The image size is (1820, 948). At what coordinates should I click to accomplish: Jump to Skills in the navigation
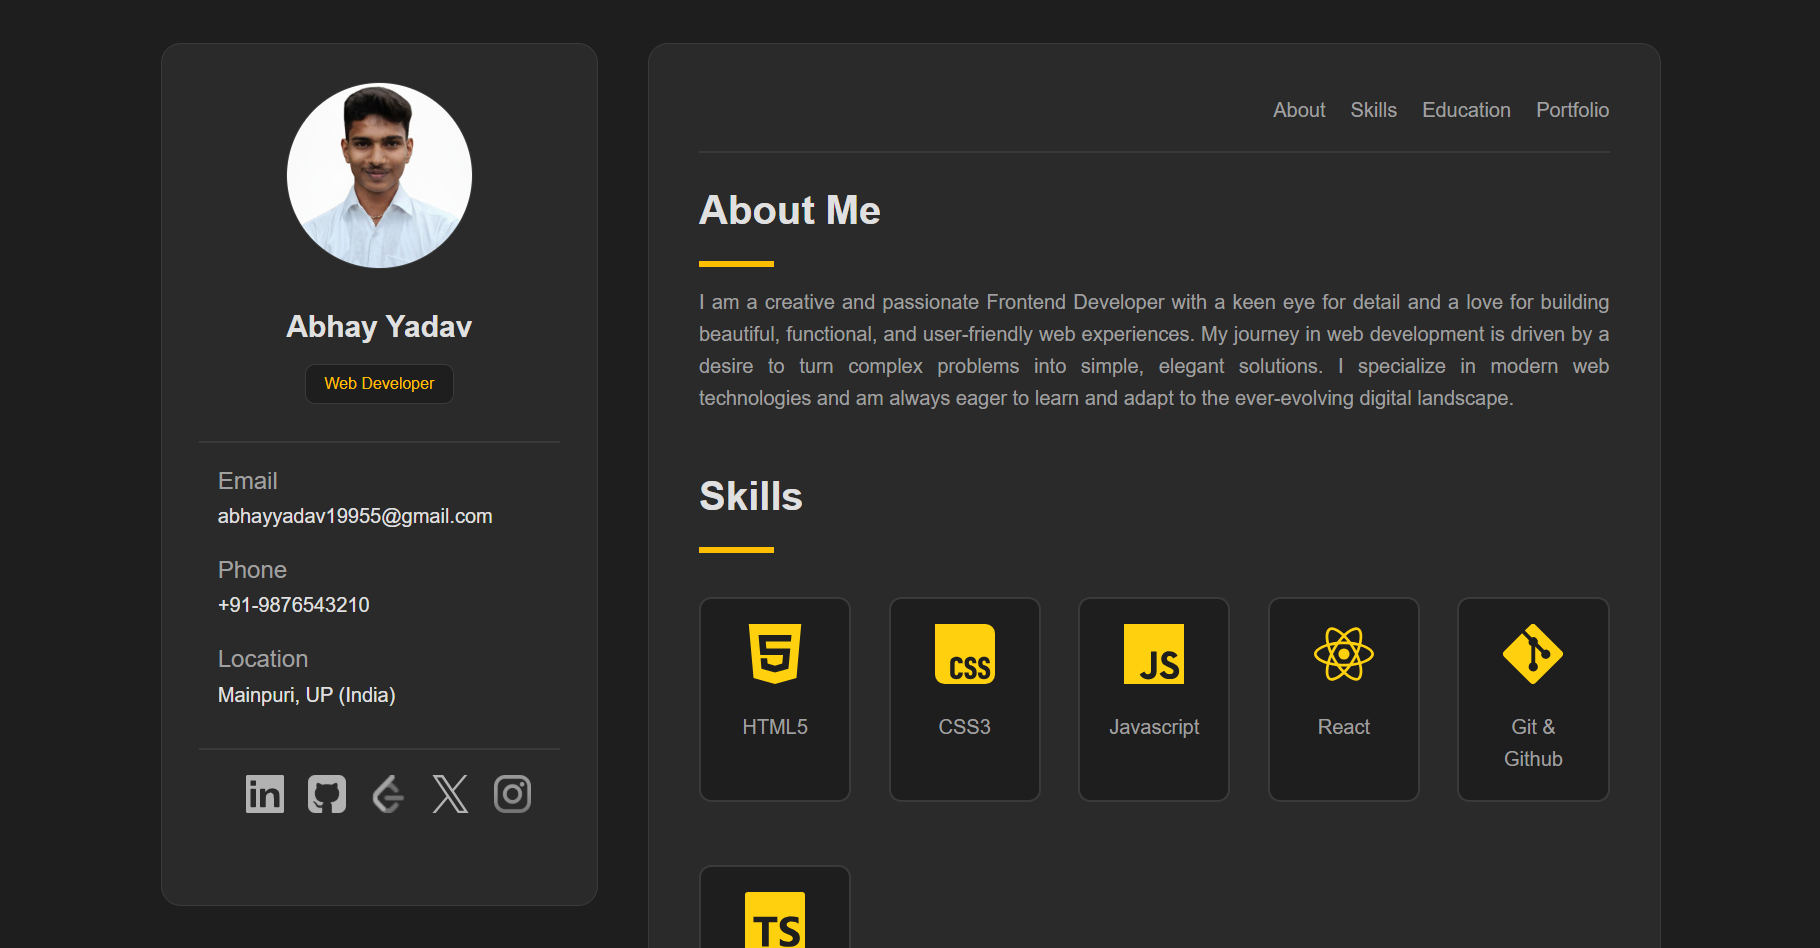click(x=1374, y=110)
